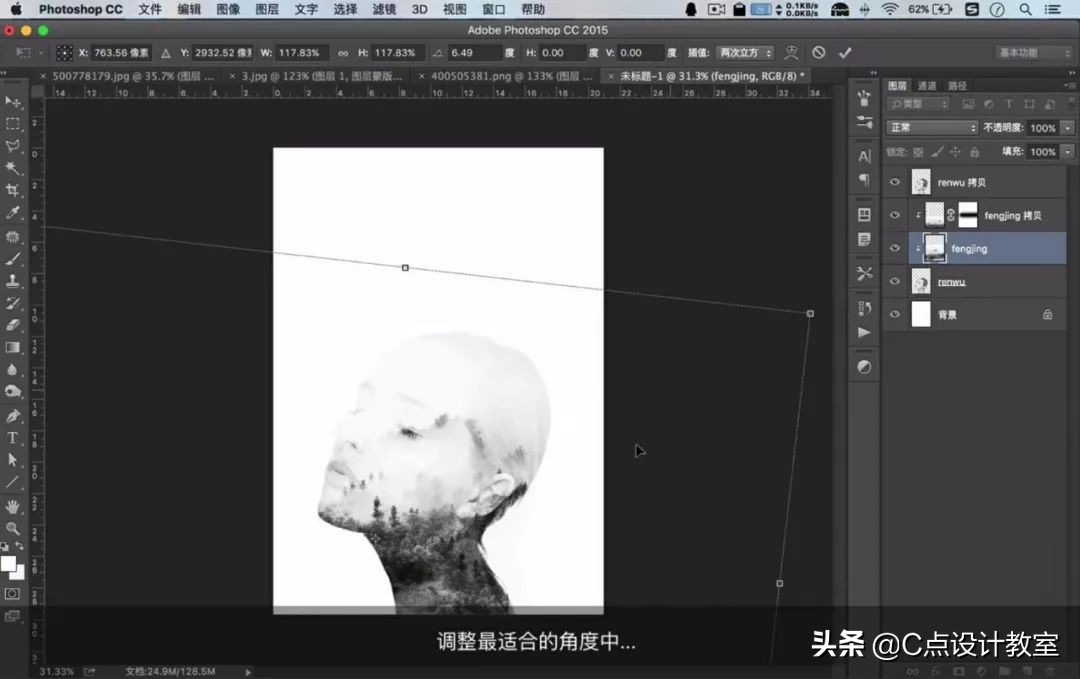Click the foreground color swatch
The image size is (1080, 679).
coord(8,563)
